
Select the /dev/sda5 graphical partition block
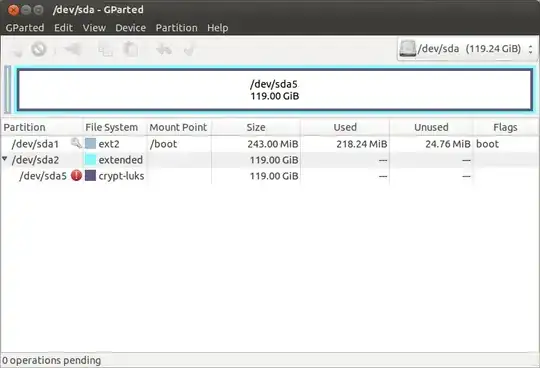(x=274, y=90)
